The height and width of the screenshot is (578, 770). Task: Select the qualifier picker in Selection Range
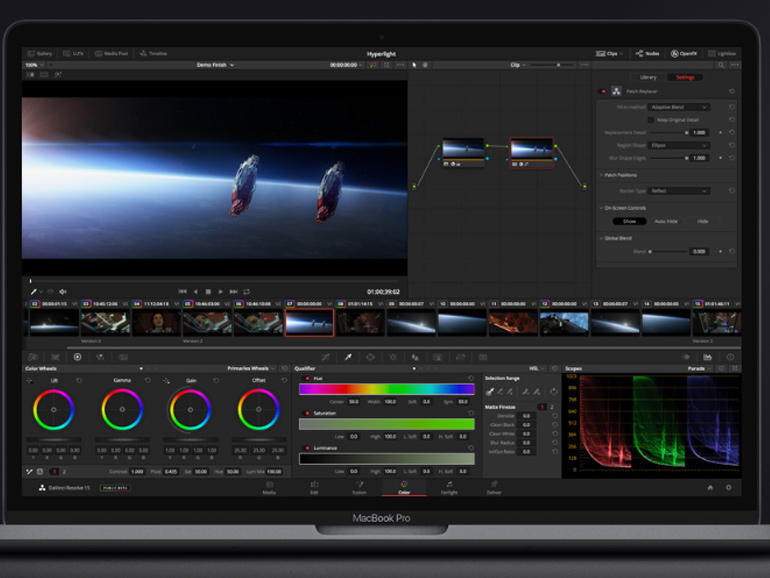point(490,391)
